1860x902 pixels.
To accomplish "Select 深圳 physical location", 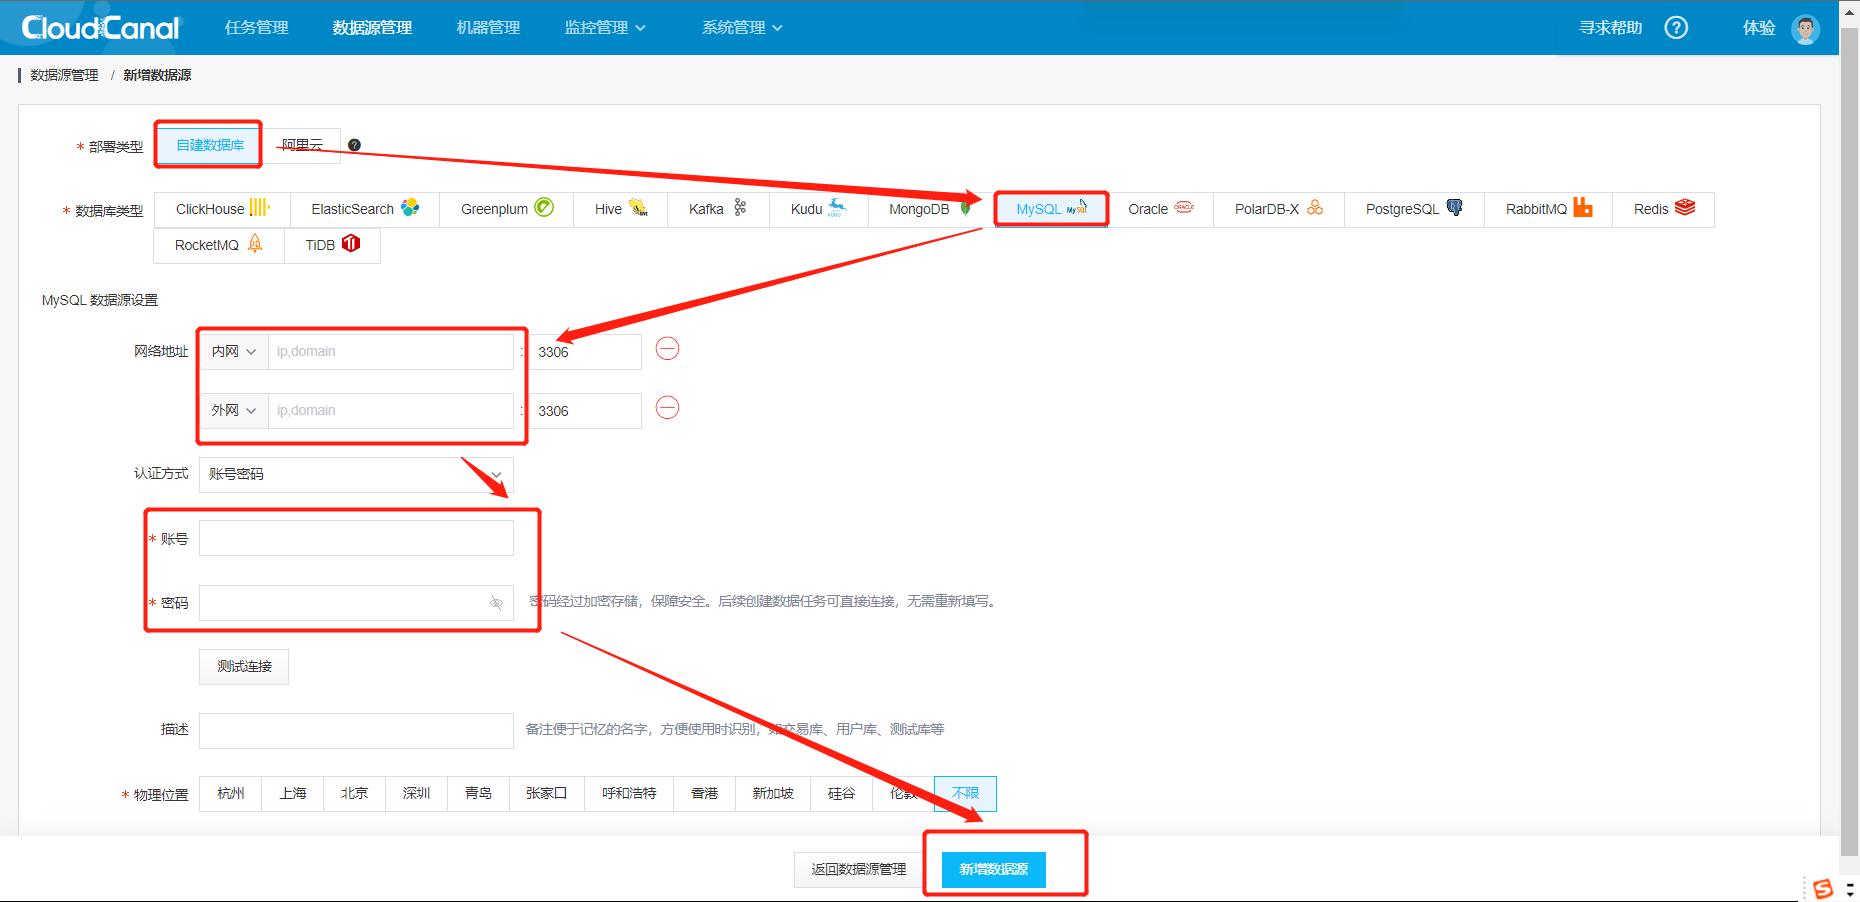I will pos(417,794).
